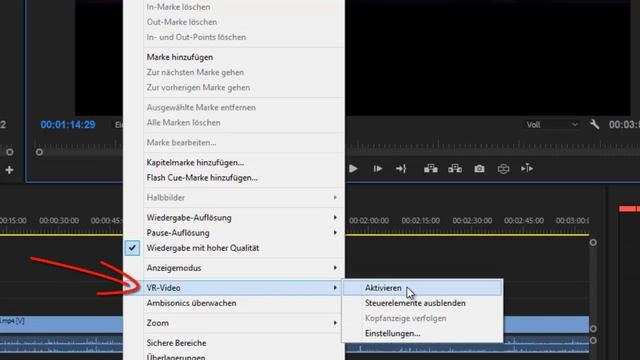640x360 pixels.
Task: Click the plus button editor icon
Action: point(9,170)
